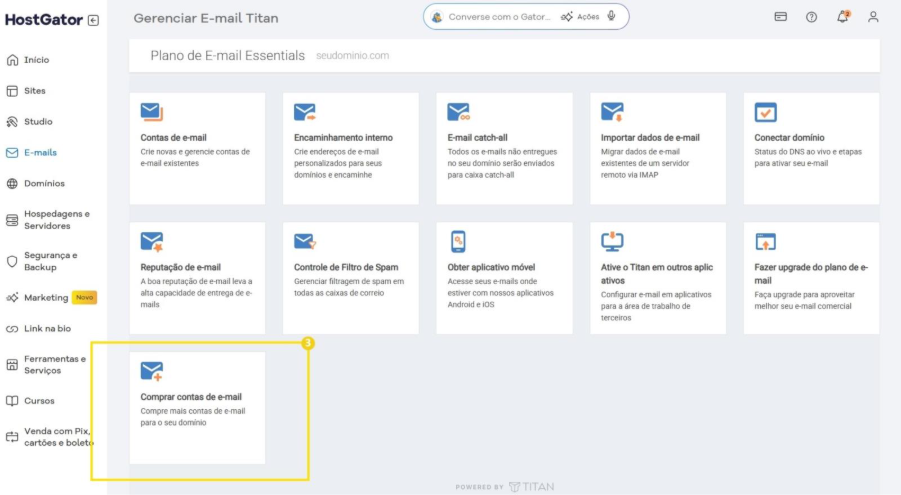Click the Venda com Pix payment icon
The image size is (901, 495).
pyautogui.click(x=12, y=437)
